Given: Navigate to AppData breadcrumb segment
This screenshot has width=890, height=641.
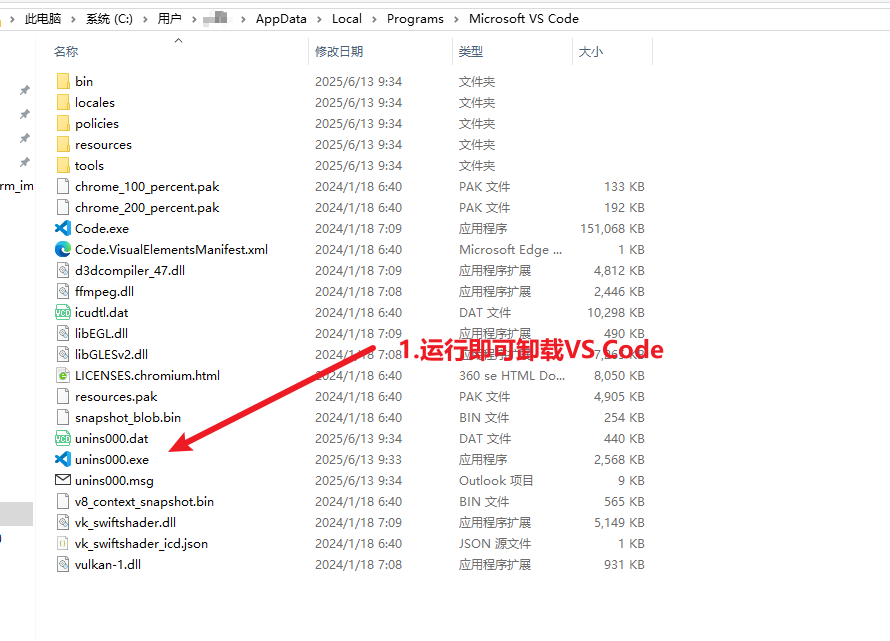Looking at the screenshot, I should [281, 19].
